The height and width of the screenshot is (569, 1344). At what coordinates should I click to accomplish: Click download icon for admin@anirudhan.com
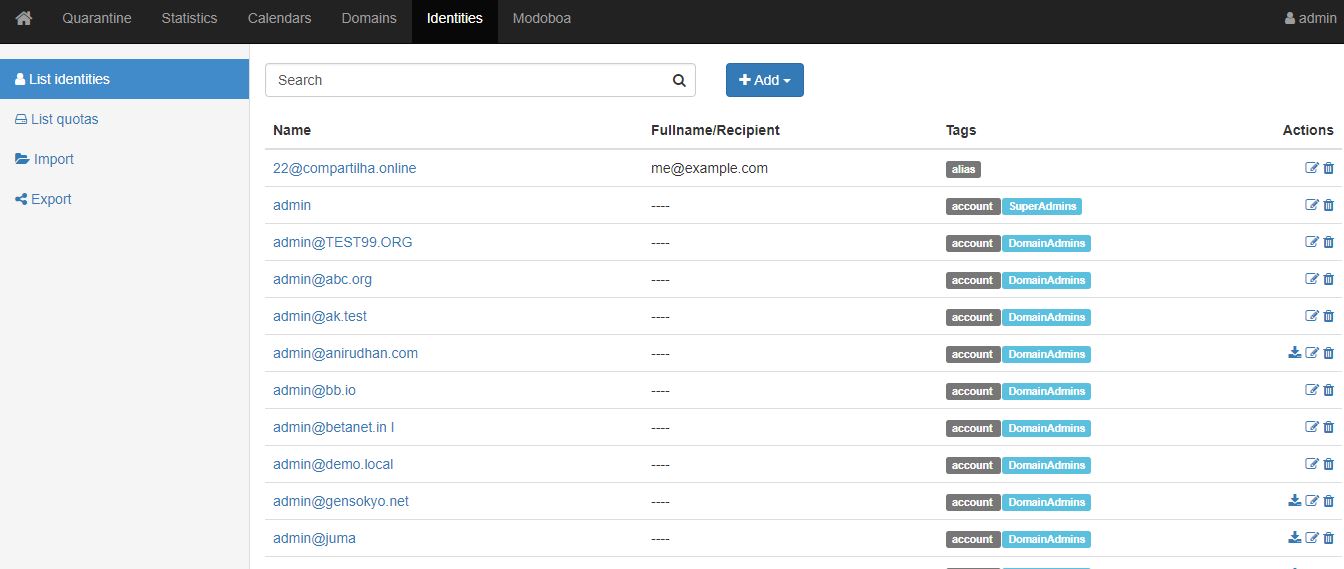[1295, 353]
